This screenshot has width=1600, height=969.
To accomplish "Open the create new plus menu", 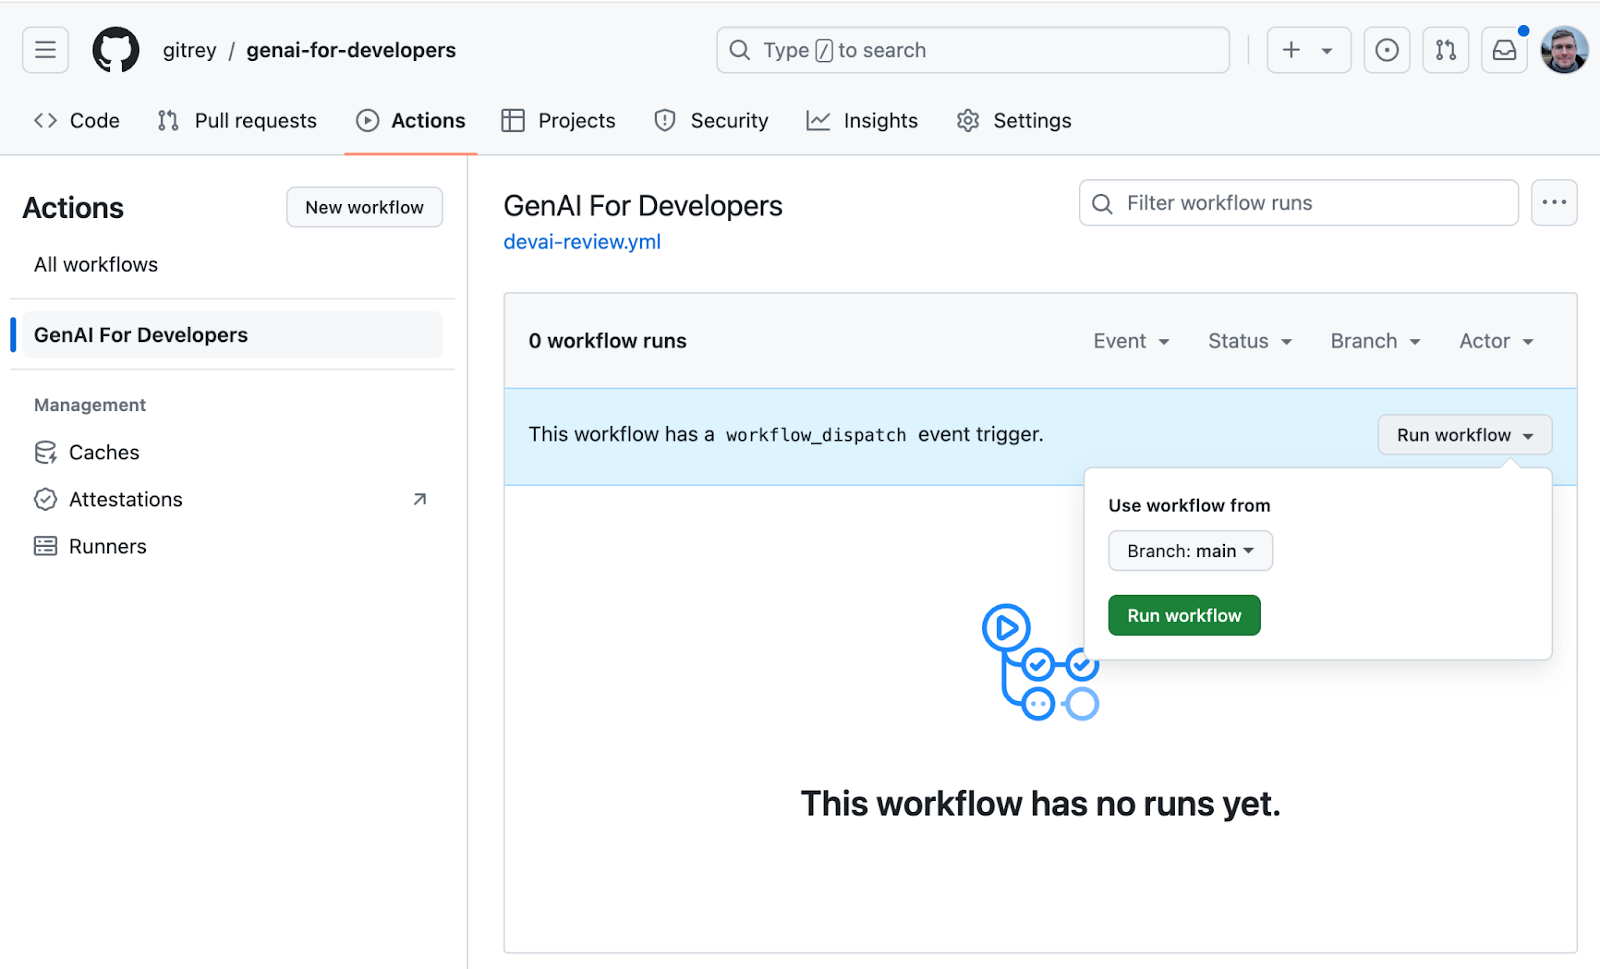I will coord(1308,50).
